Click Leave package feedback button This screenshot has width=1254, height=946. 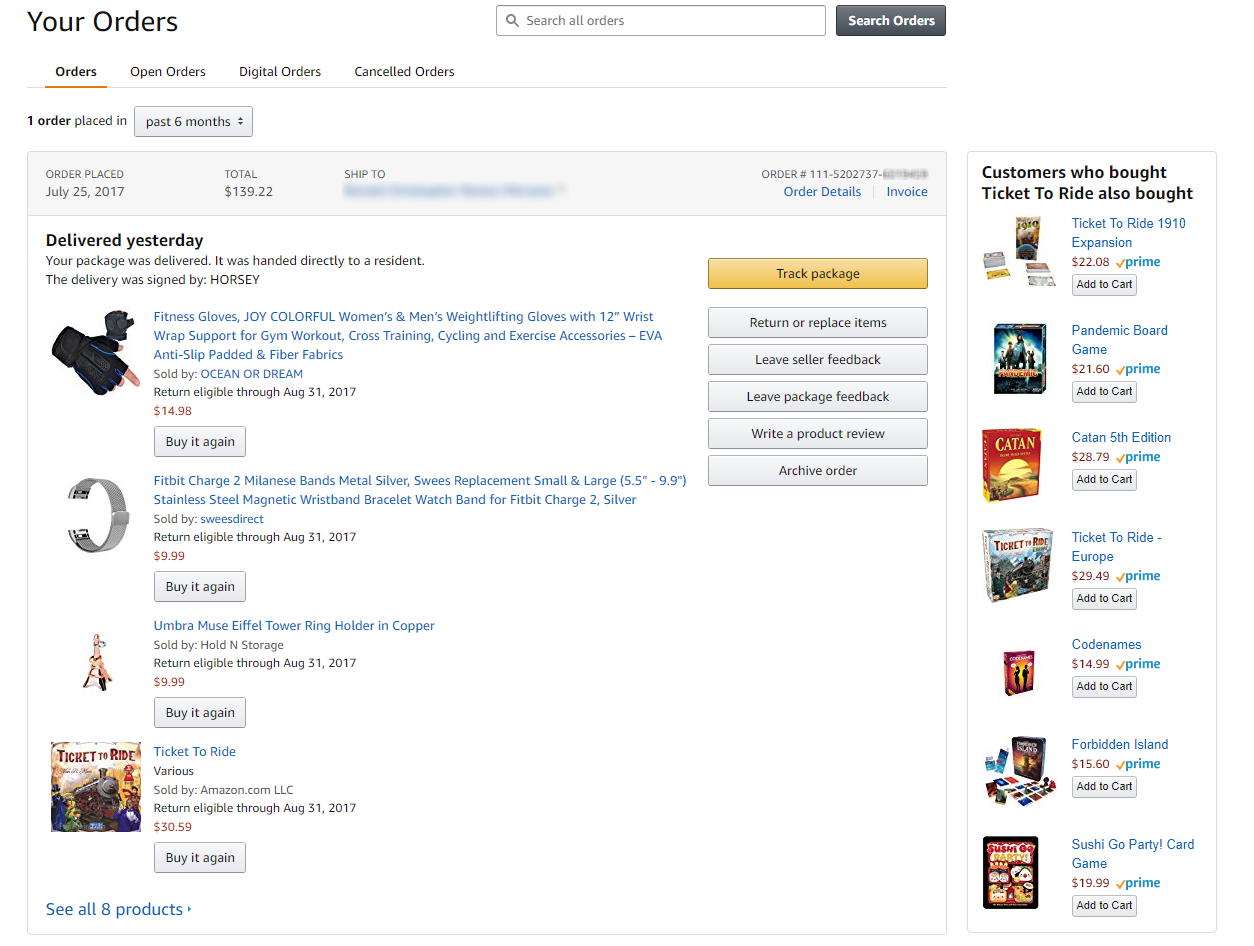pyautogui.click(x=818, y=397)
